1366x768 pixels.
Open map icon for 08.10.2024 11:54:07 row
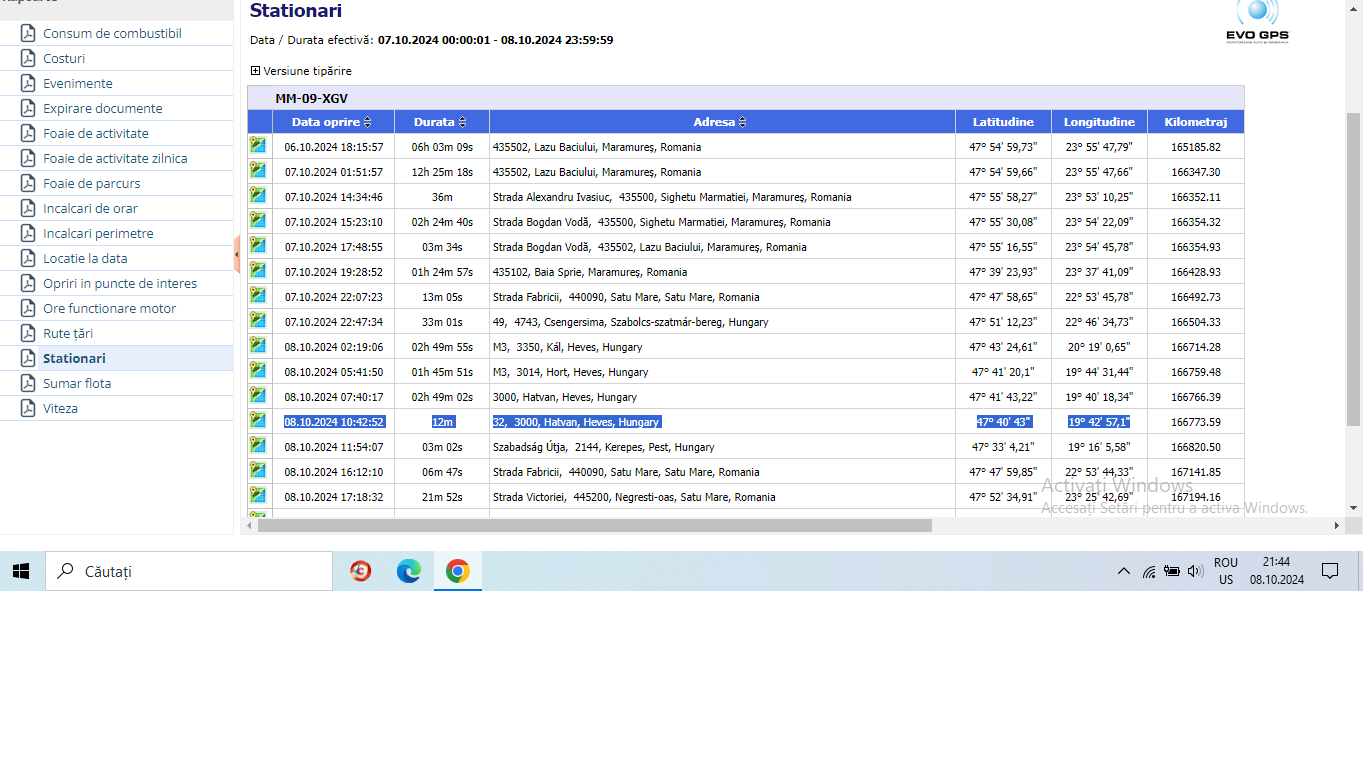[x=258, y=445]
